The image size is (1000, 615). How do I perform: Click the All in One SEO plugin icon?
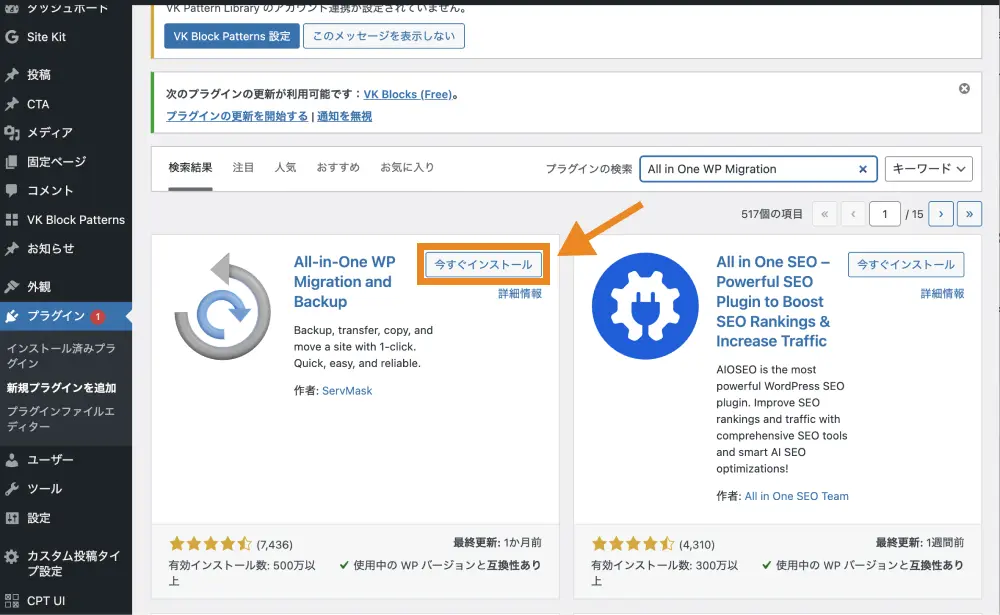point(645,306)
